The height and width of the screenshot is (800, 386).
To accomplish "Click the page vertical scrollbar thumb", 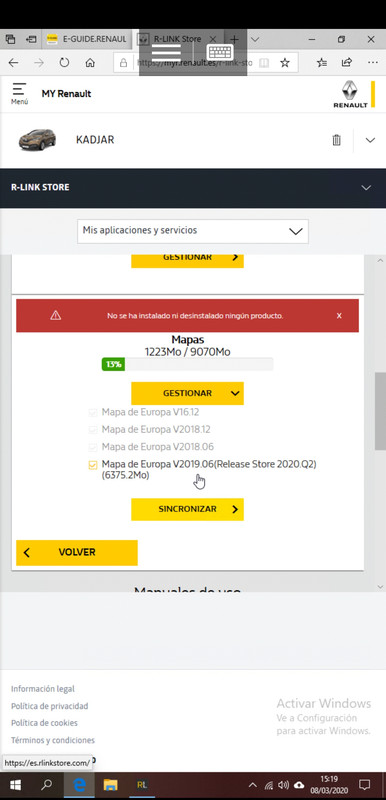I will point(380,411).
